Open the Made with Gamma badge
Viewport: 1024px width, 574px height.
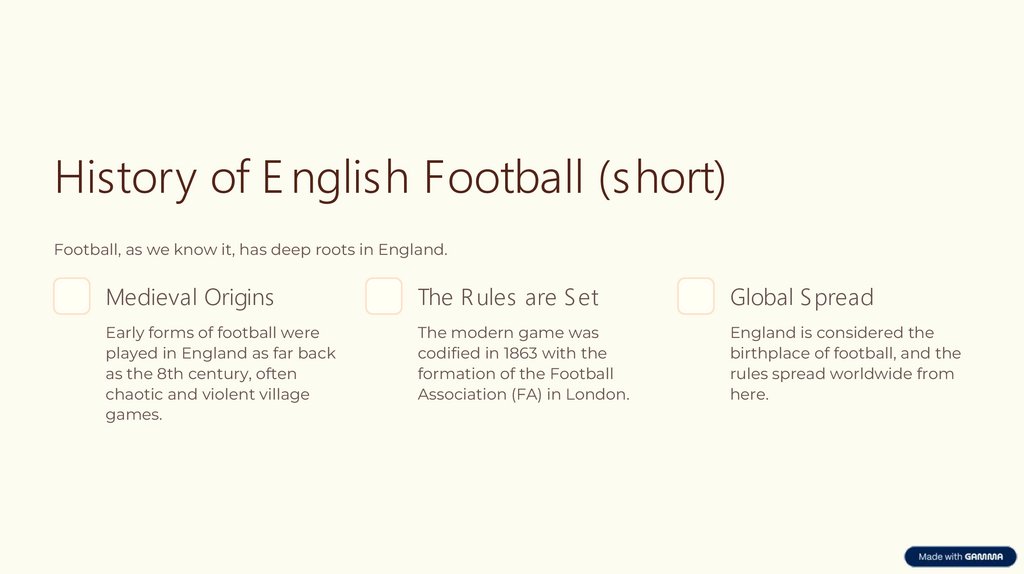(x=959, y=557)
